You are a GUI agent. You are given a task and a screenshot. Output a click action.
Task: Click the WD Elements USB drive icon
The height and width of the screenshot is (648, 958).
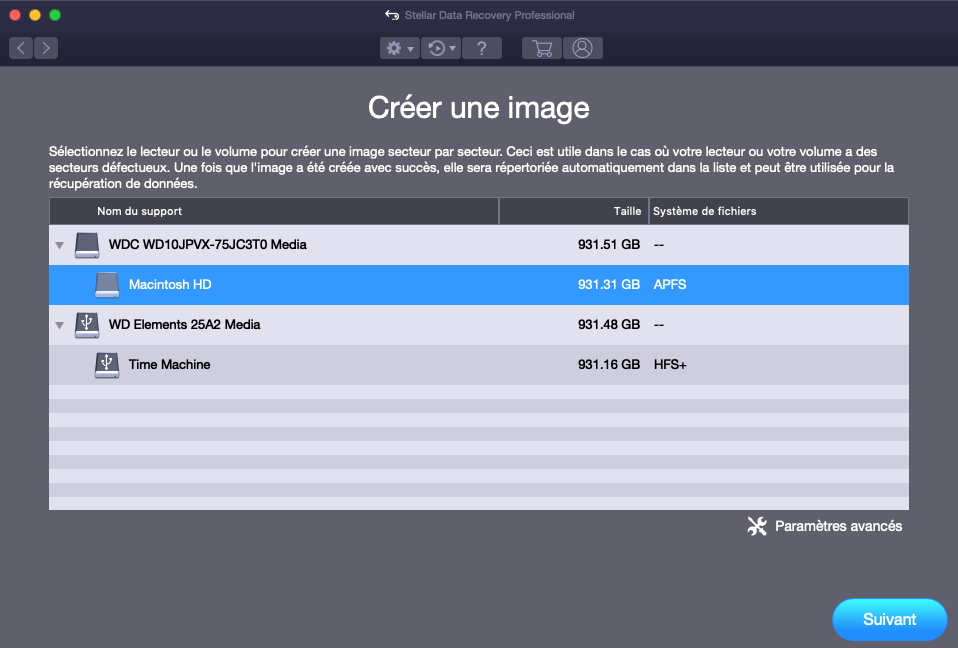tap(87, 325)
